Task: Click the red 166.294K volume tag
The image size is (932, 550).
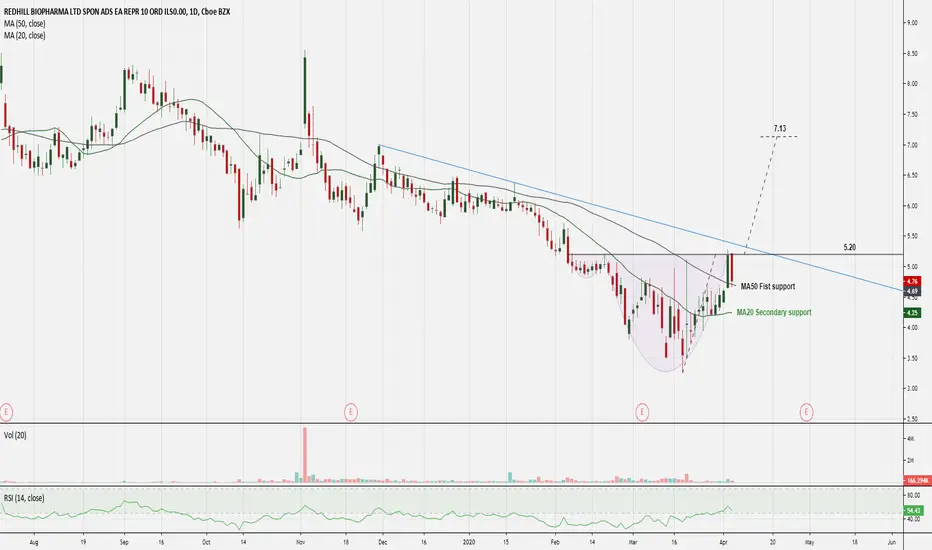Action: click(x=917, y=480)
